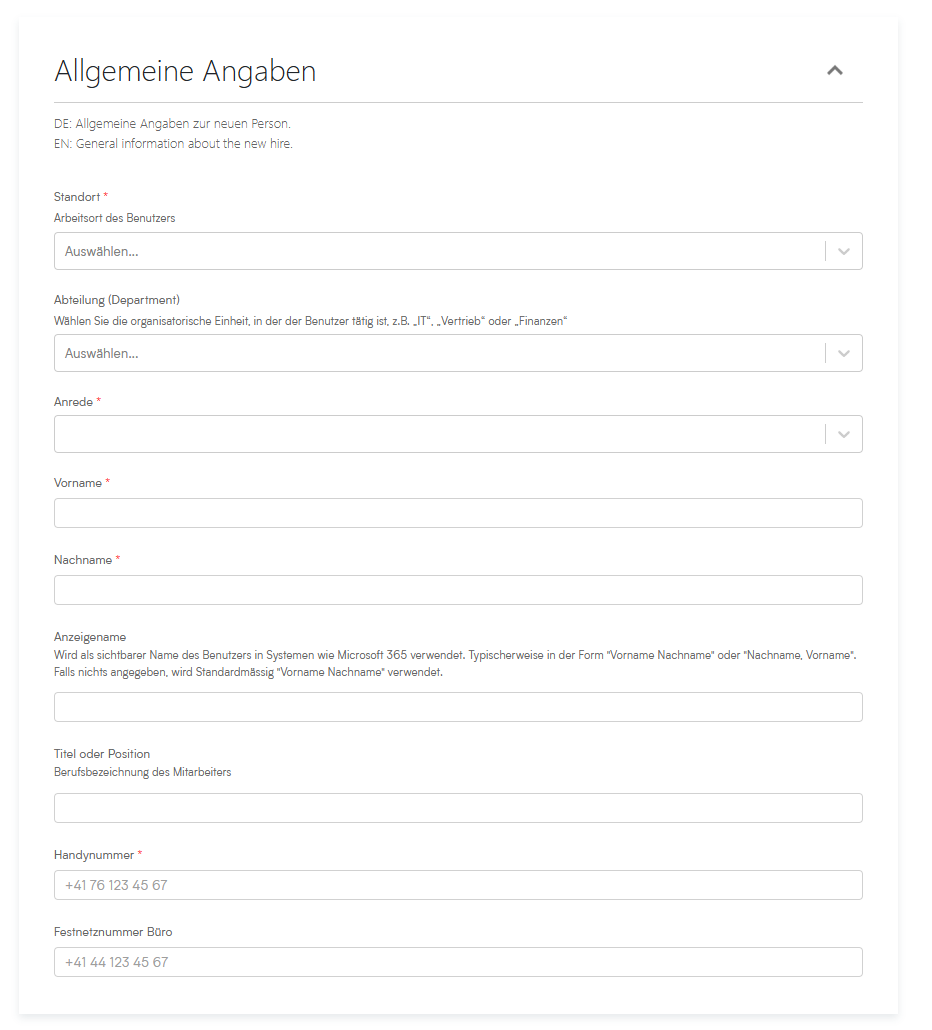Screen dimensions: 932x1030
Task: Collapse the Allgemeine Angaben section
Action: 835,71
